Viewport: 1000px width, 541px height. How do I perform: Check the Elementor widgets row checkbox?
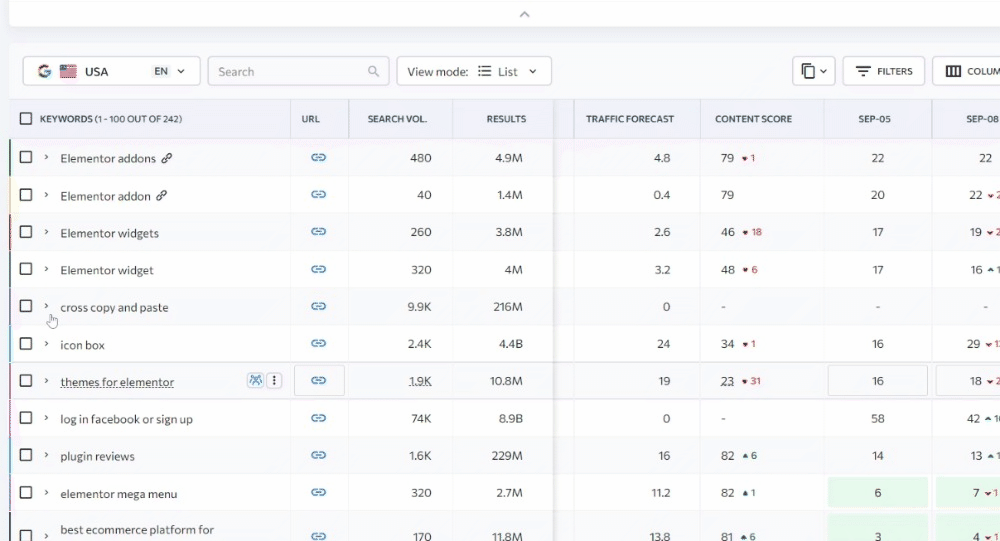[x=26, y=232]
